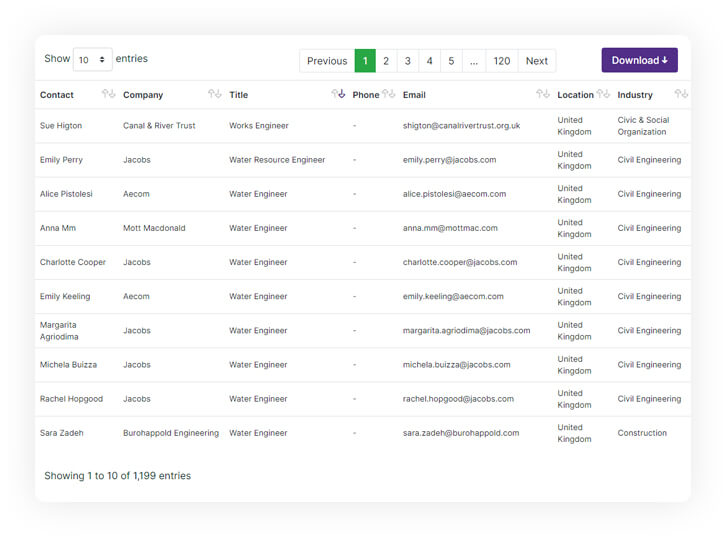Click the Civic & Social Organization cell
Screen dimensions: 725x537
coord(643,126)
